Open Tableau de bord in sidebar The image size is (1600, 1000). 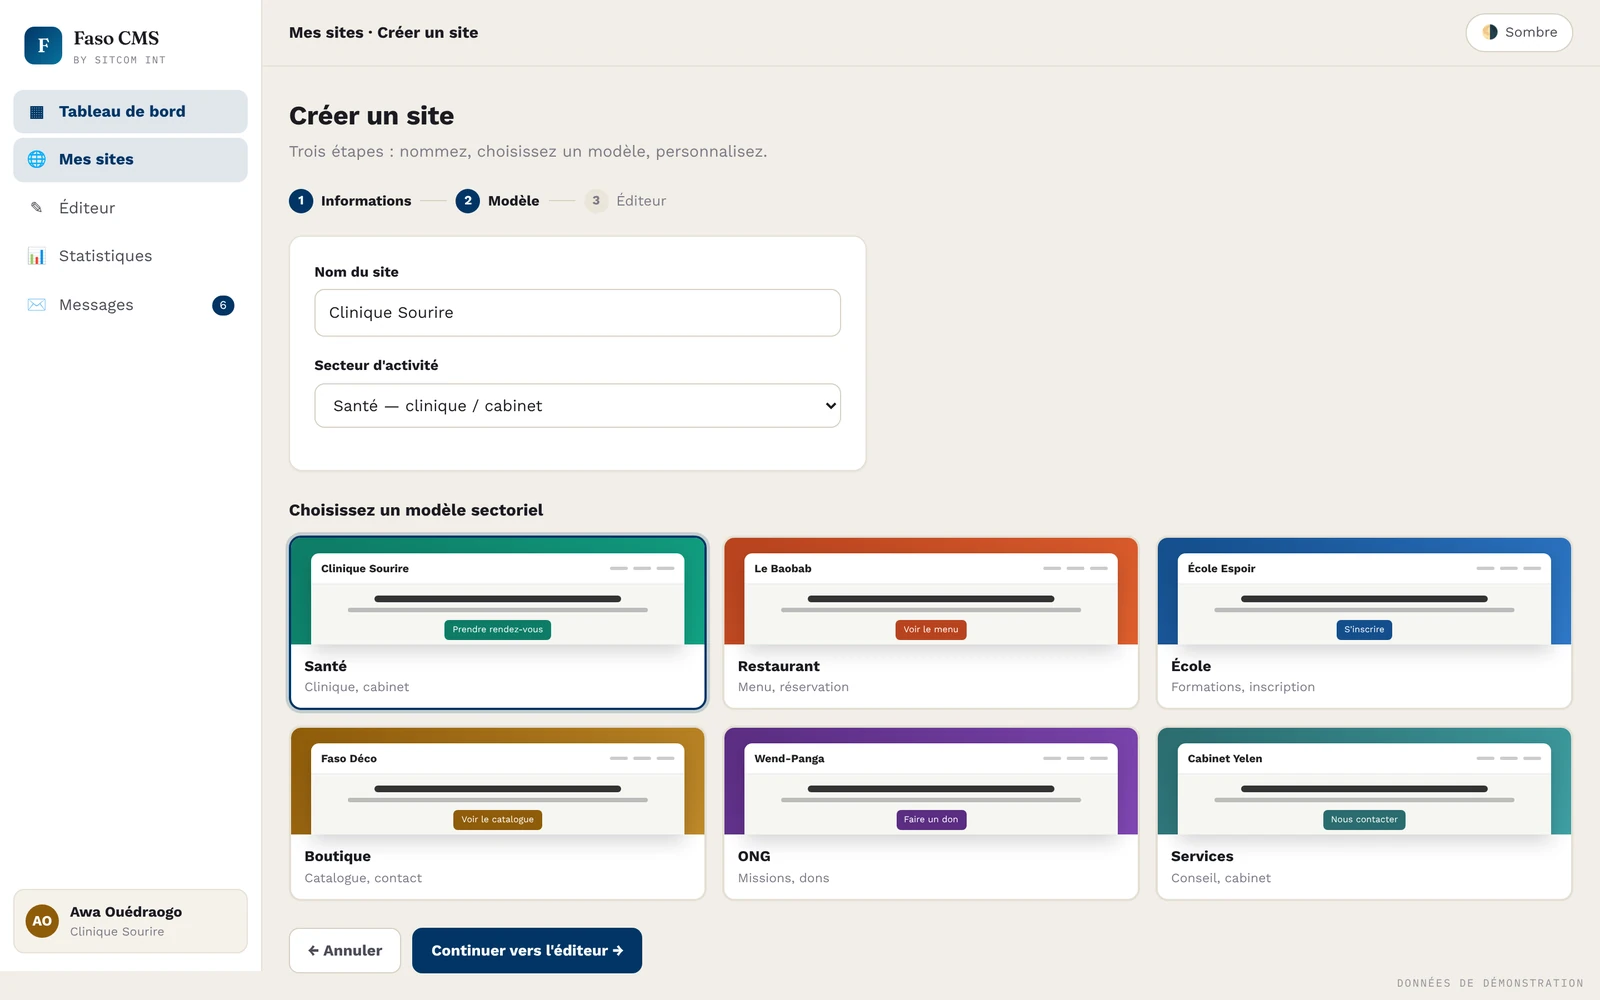point(130,112)
